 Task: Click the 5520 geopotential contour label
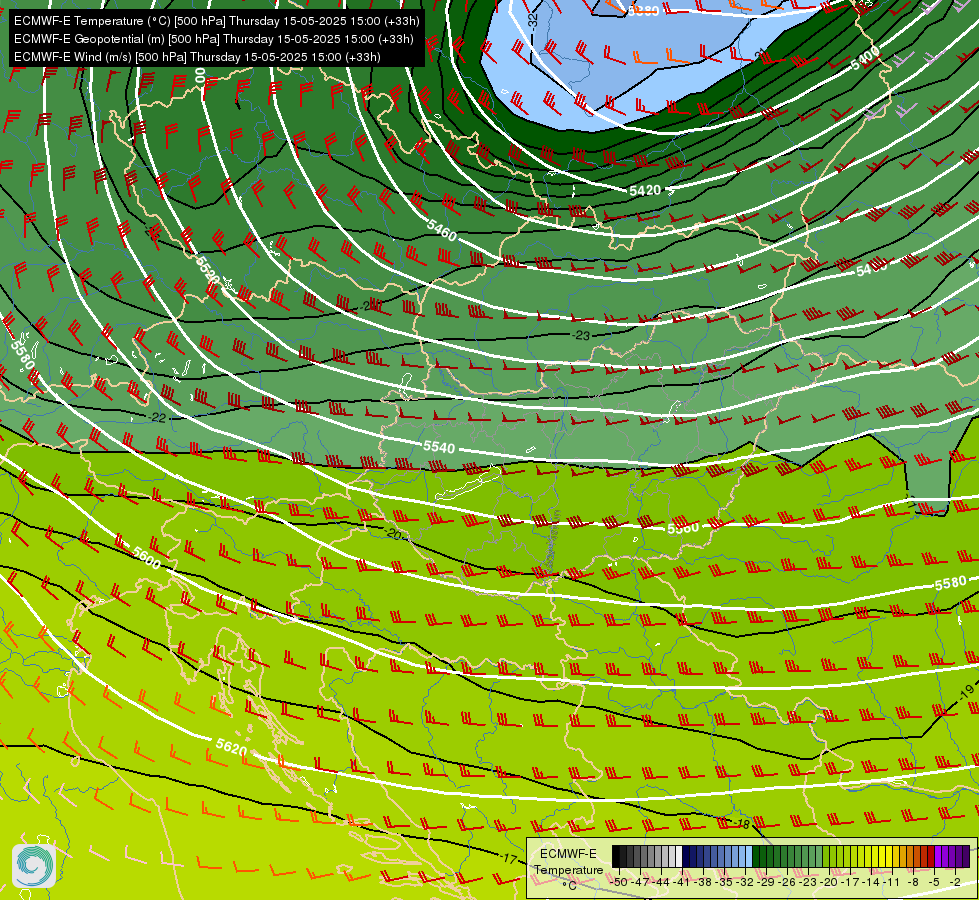coord(207,269)
